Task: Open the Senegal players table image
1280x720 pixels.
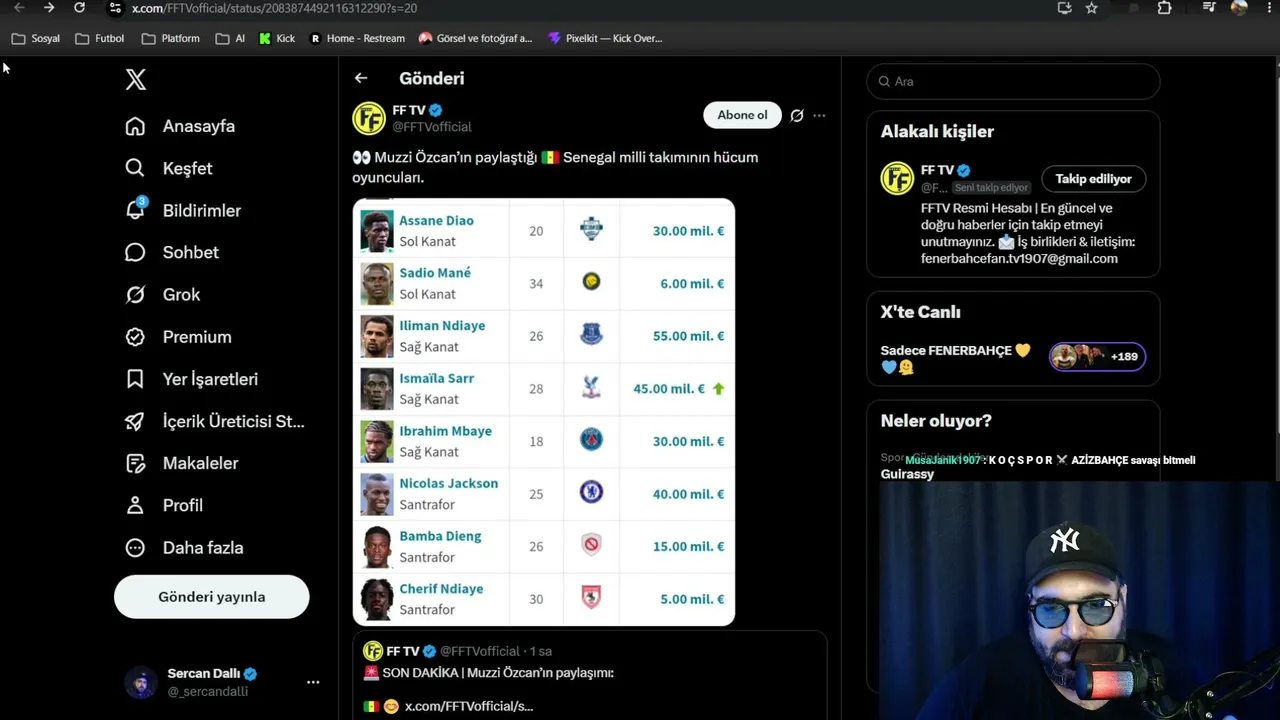Action: coord(544,412)
